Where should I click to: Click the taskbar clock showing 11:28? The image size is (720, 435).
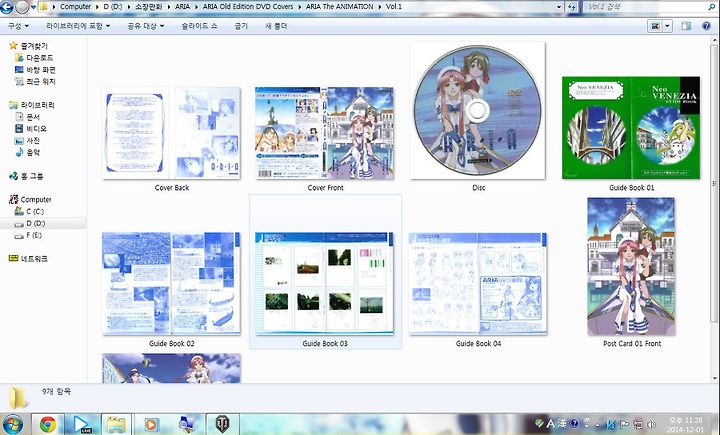point(686,424)
